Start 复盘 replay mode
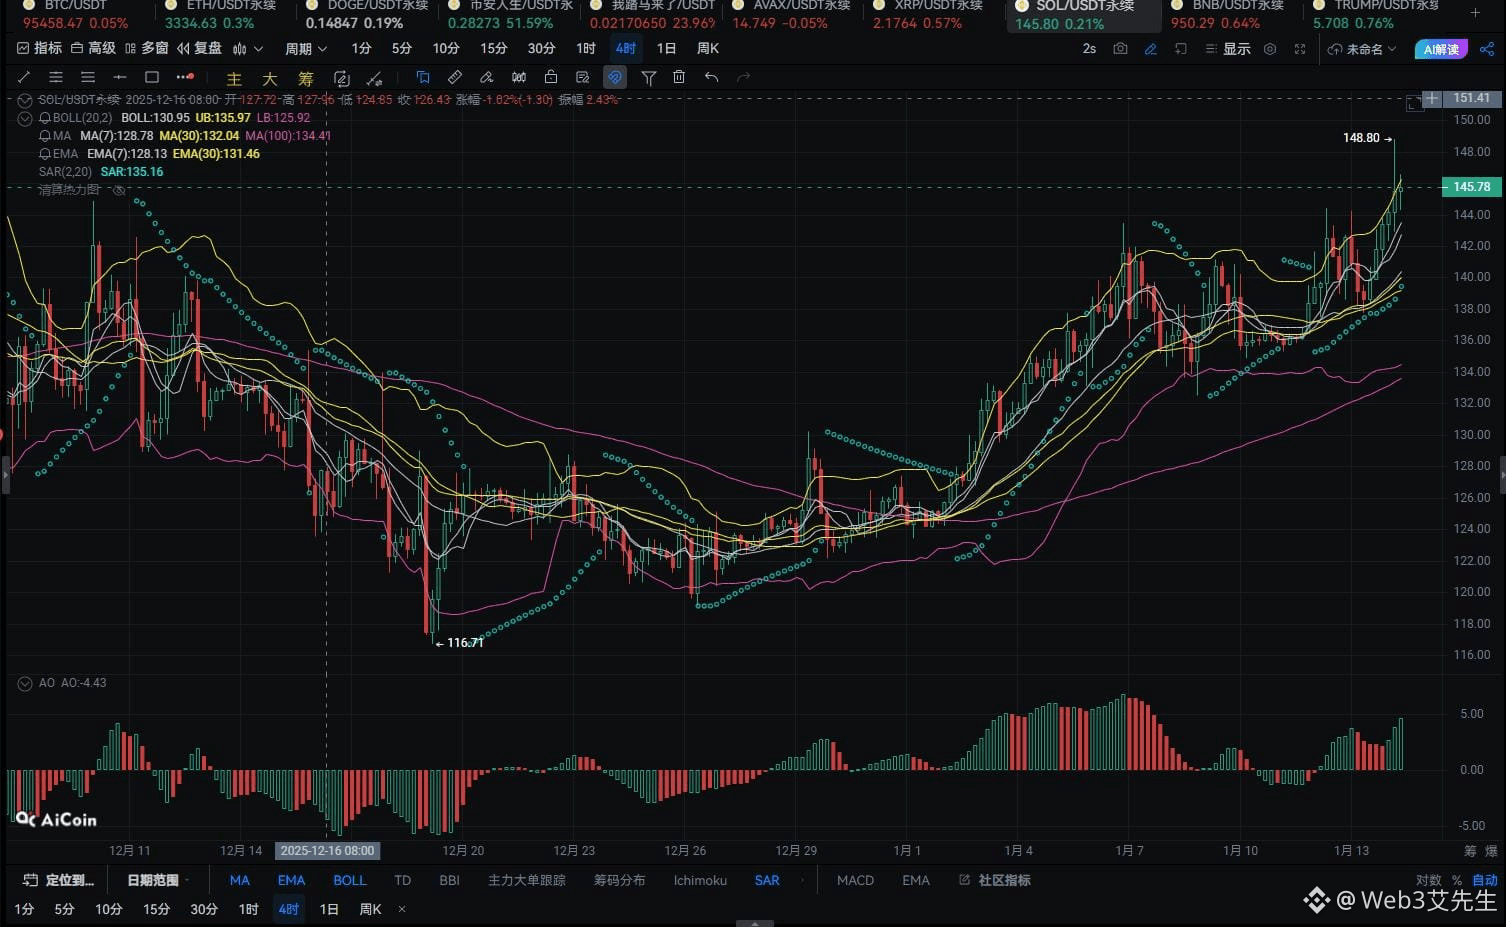The height and width of the screenshot is (927, 1506). coord(199,48)
